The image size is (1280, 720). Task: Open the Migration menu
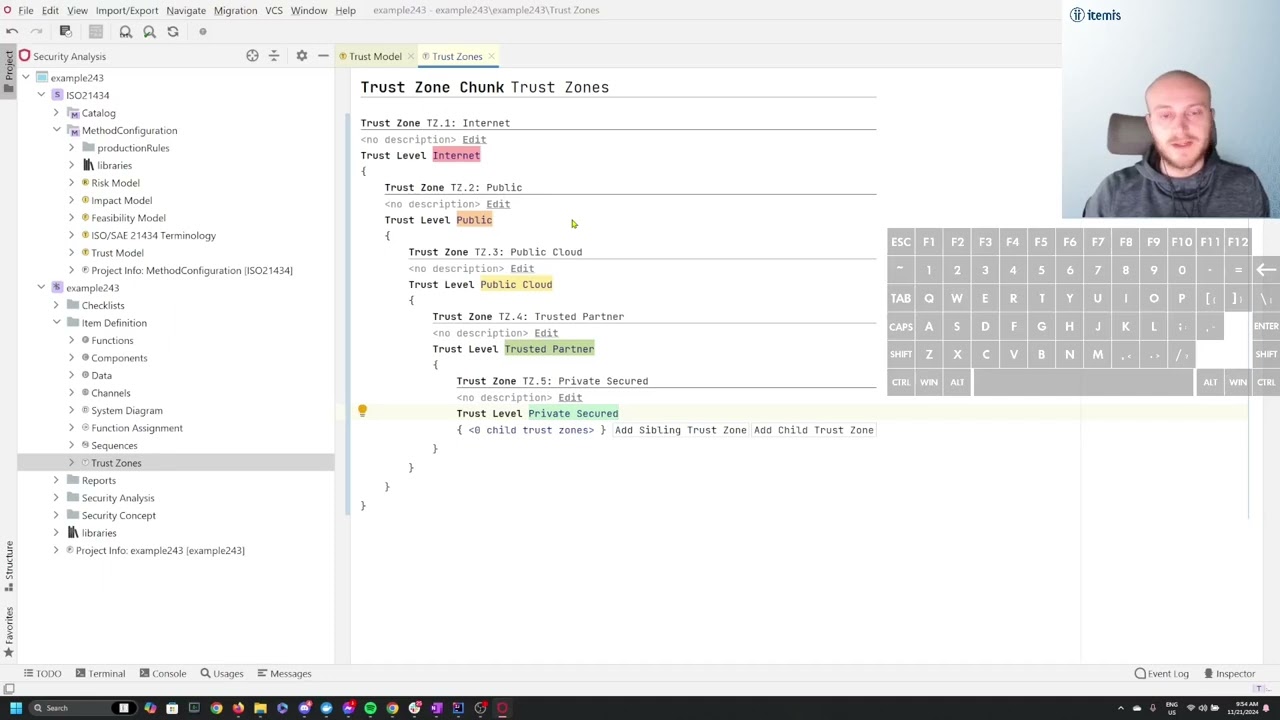click(x=235, y=10)
